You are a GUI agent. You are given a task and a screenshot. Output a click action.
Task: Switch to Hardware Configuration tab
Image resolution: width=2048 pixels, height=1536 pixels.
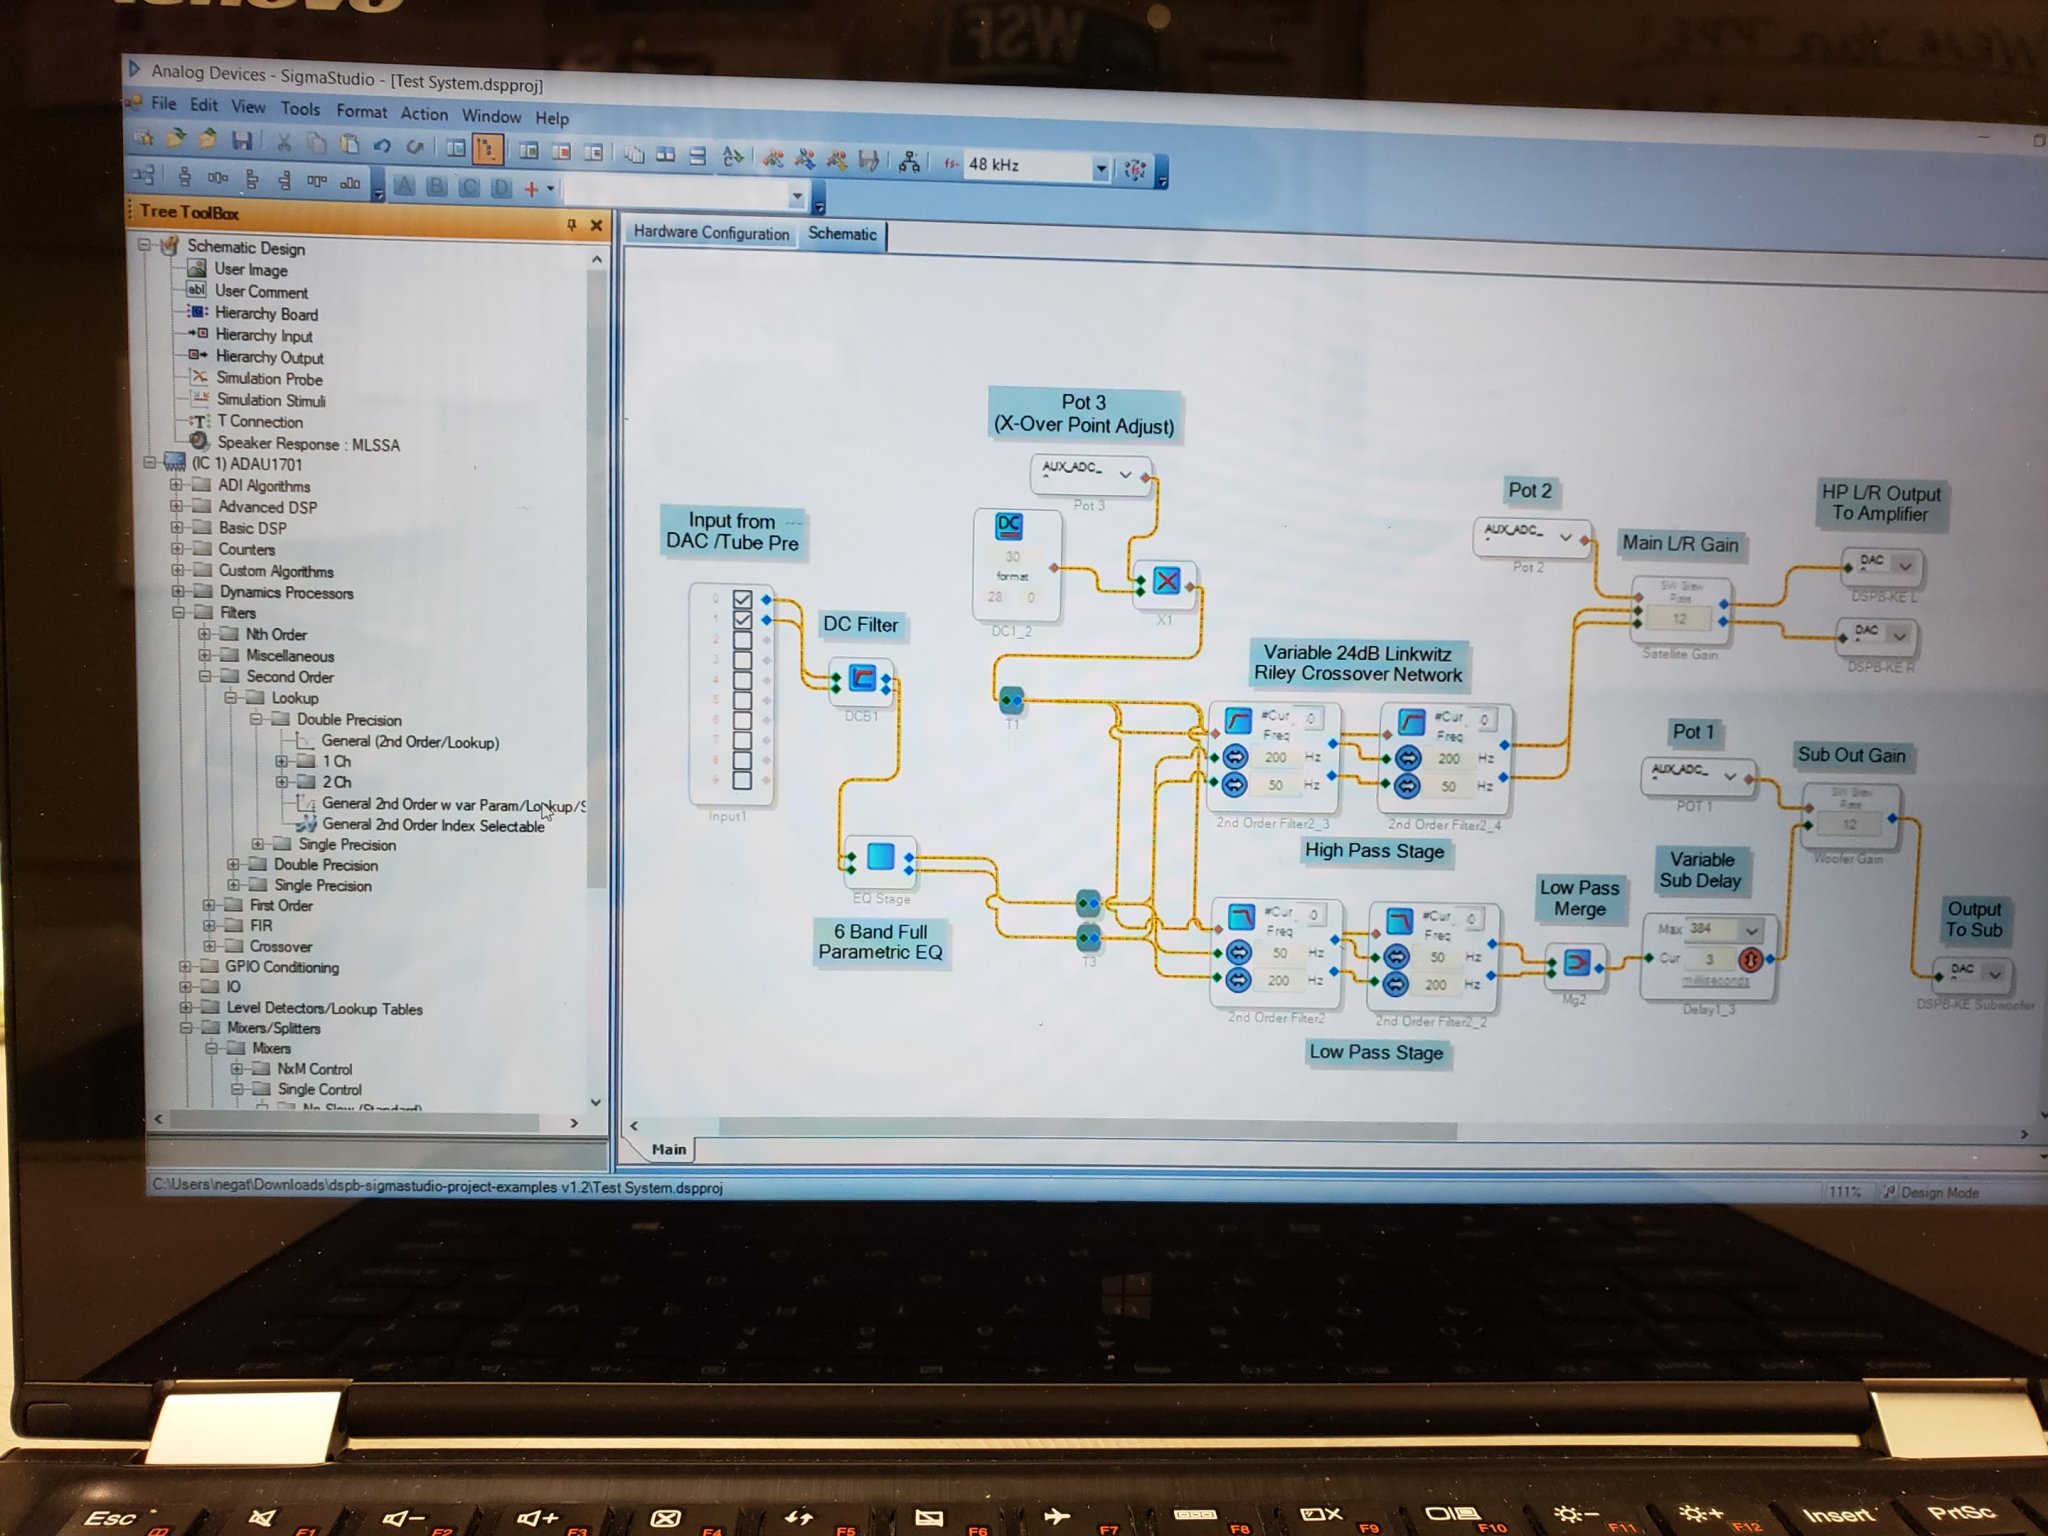point(711,233)
